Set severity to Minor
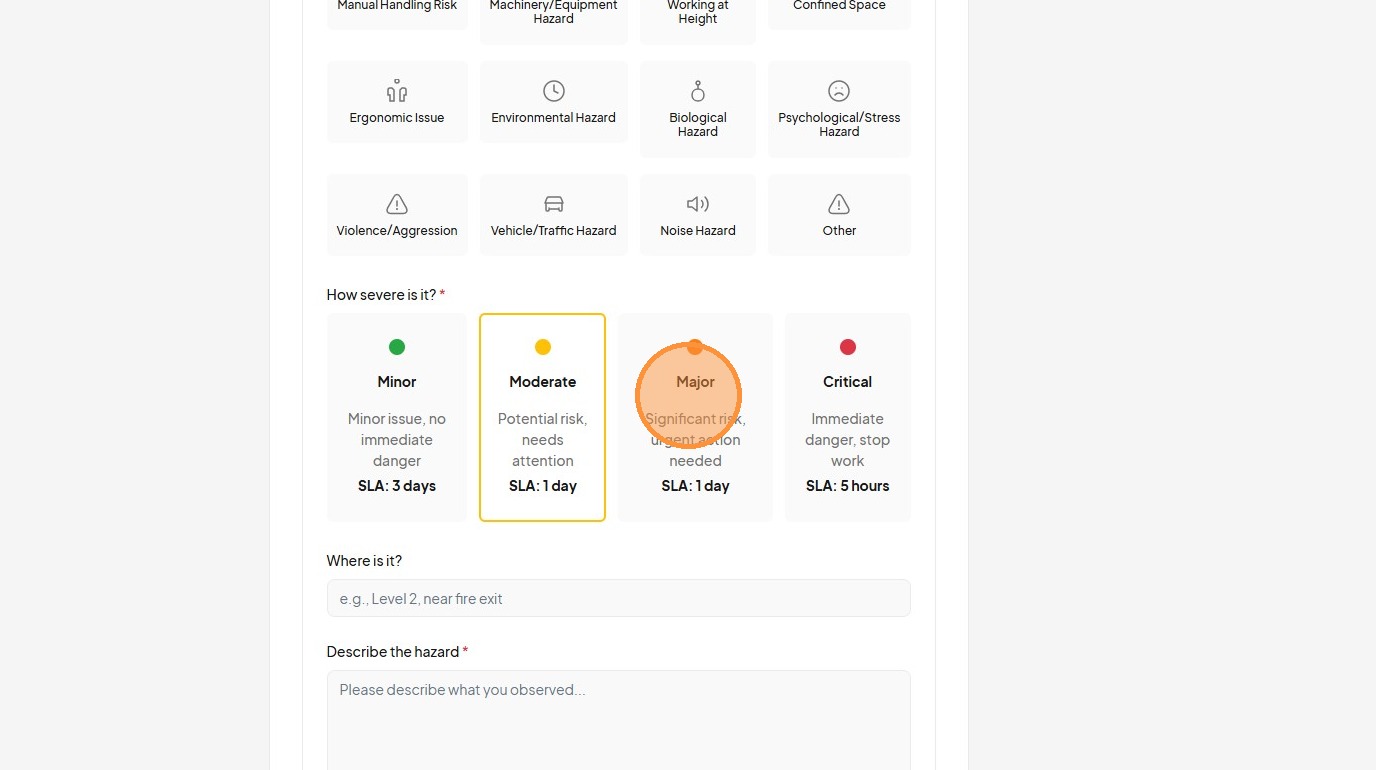This screenshot has width=1376, height=770. click(x=397, y=417)
